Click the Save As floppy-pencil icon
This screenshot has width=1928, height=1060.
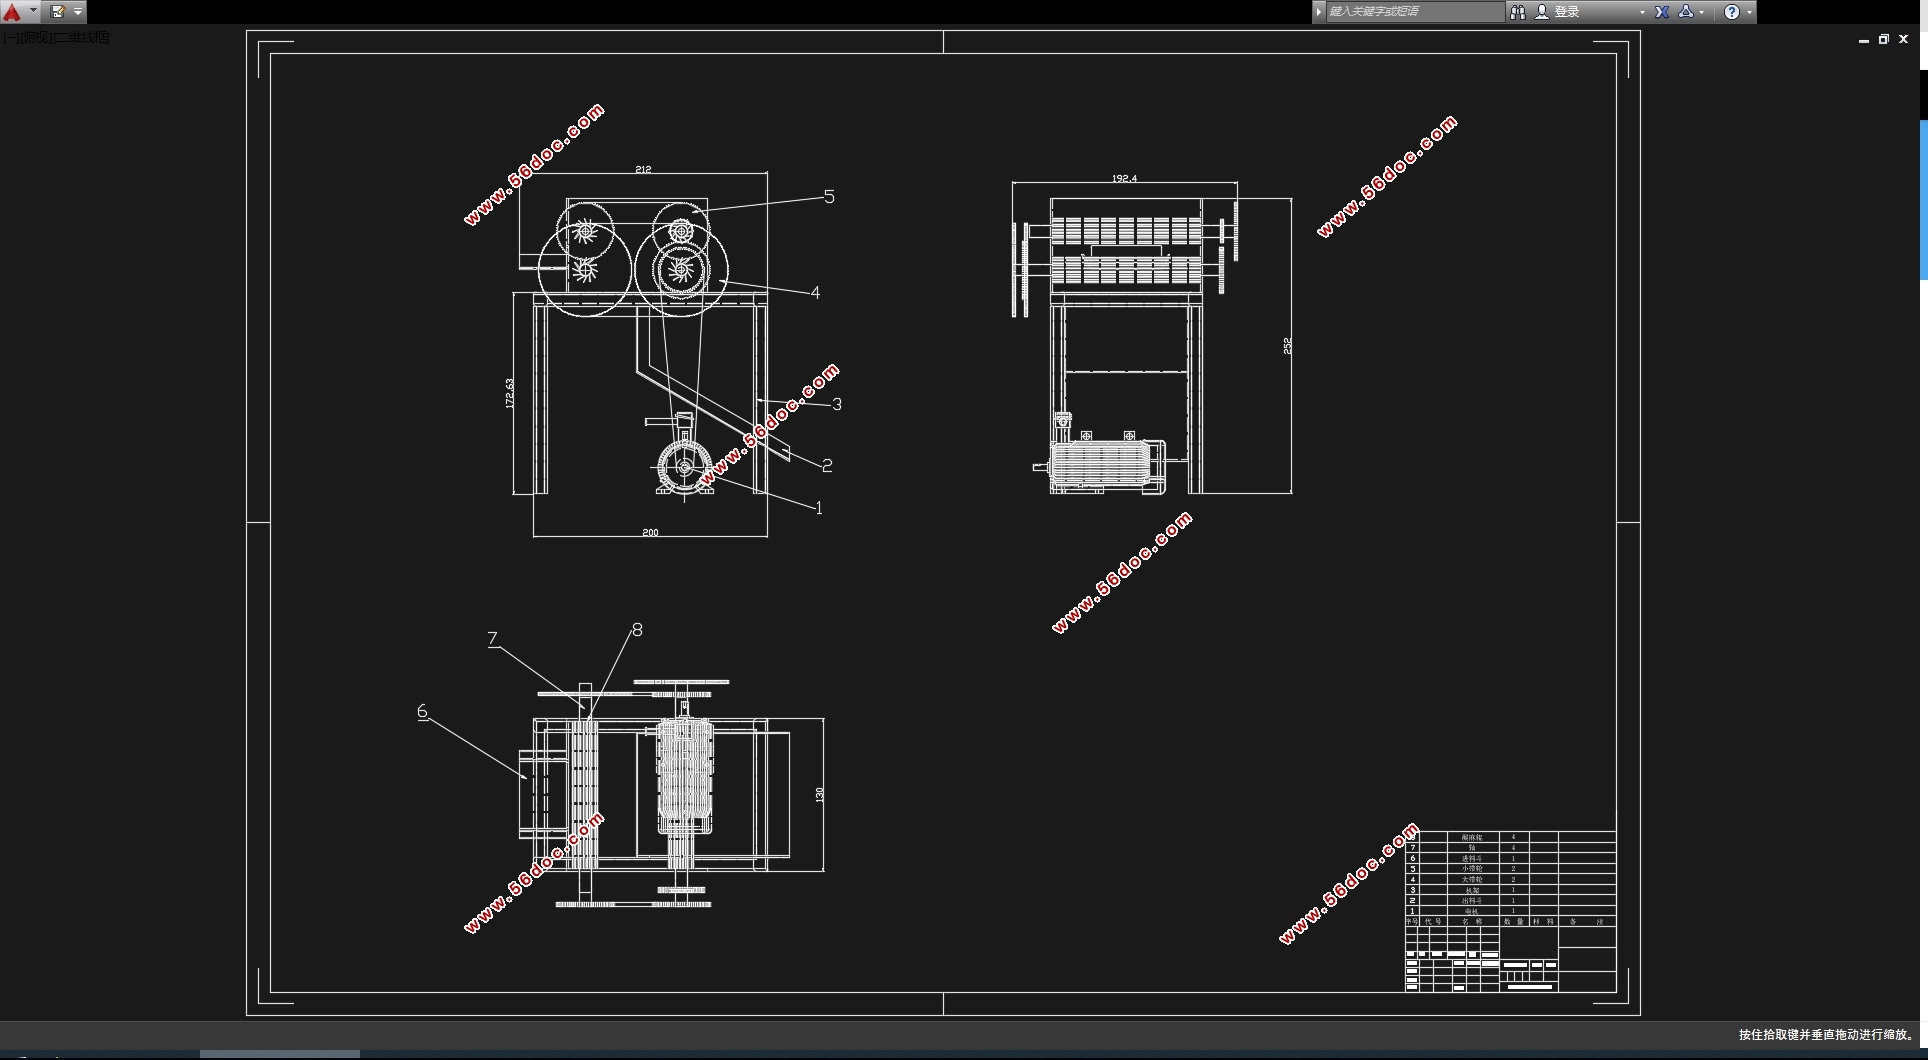tap(57, 12)
